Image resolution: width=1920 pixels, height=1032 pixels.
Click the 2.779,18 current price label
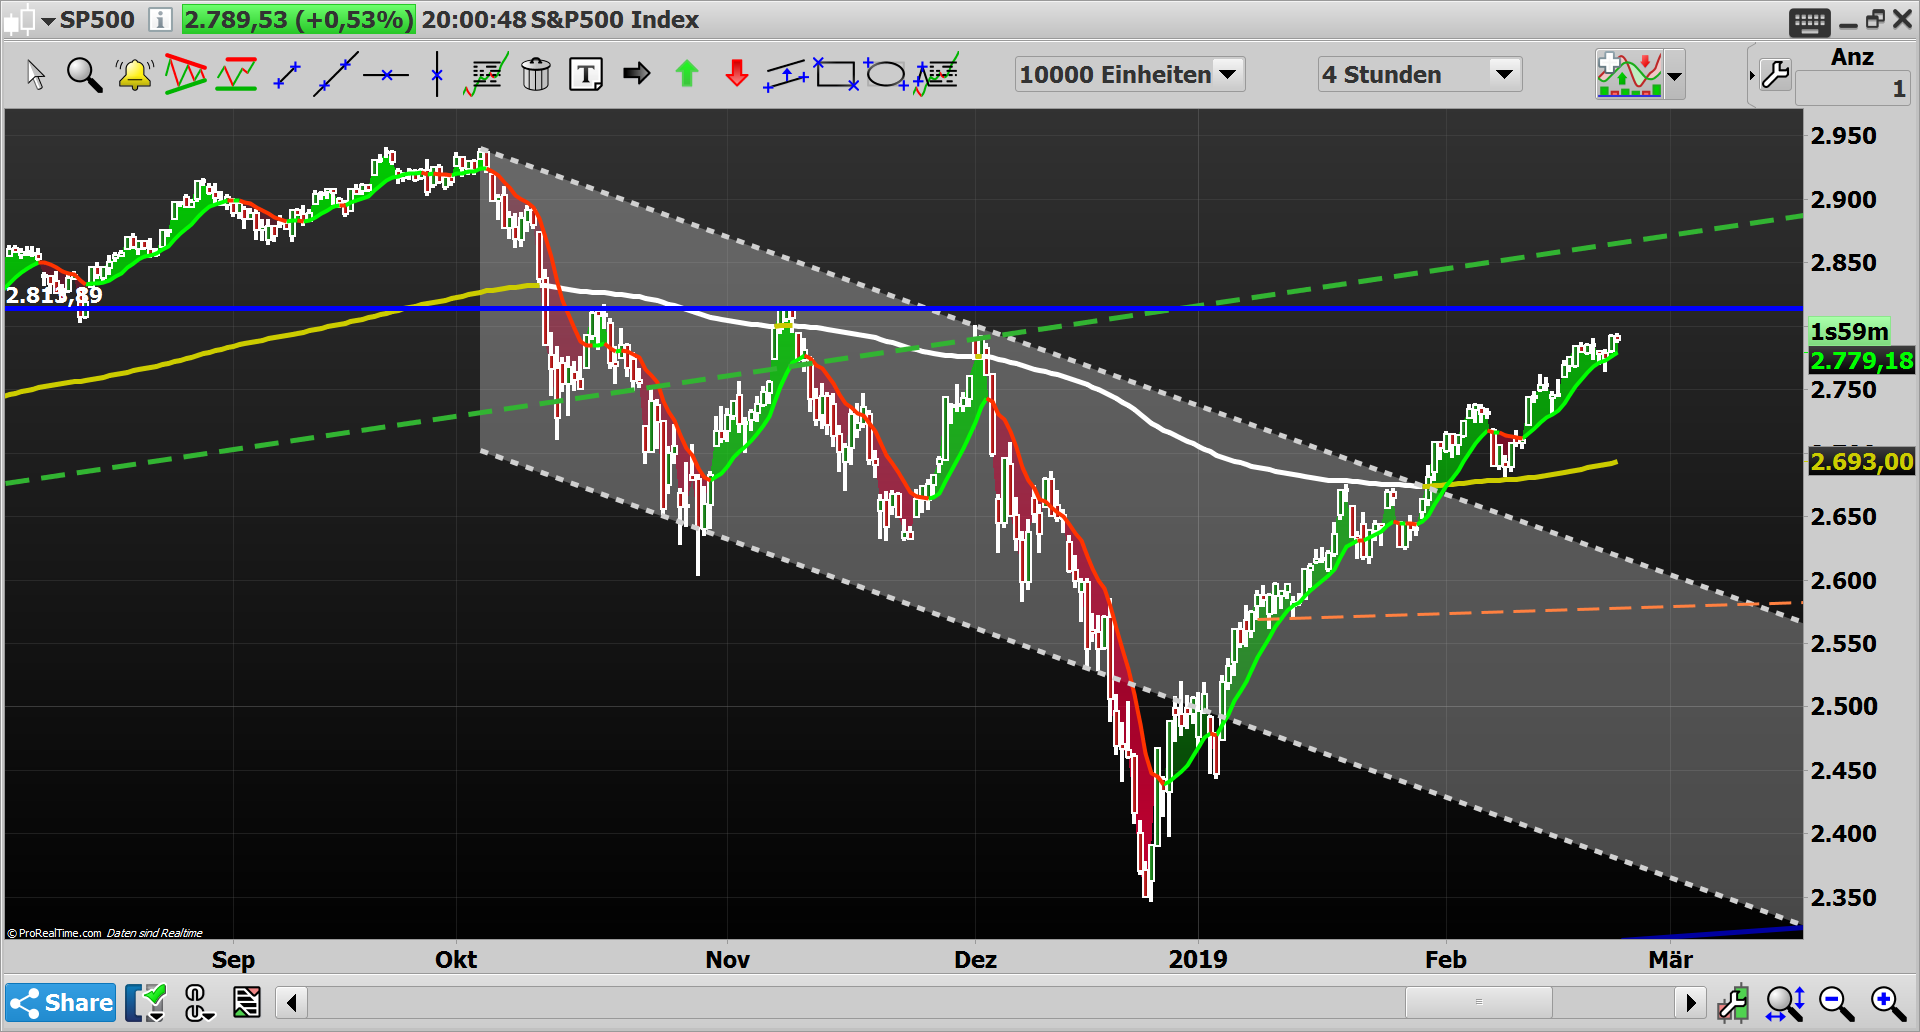(x=1861, y=361)
